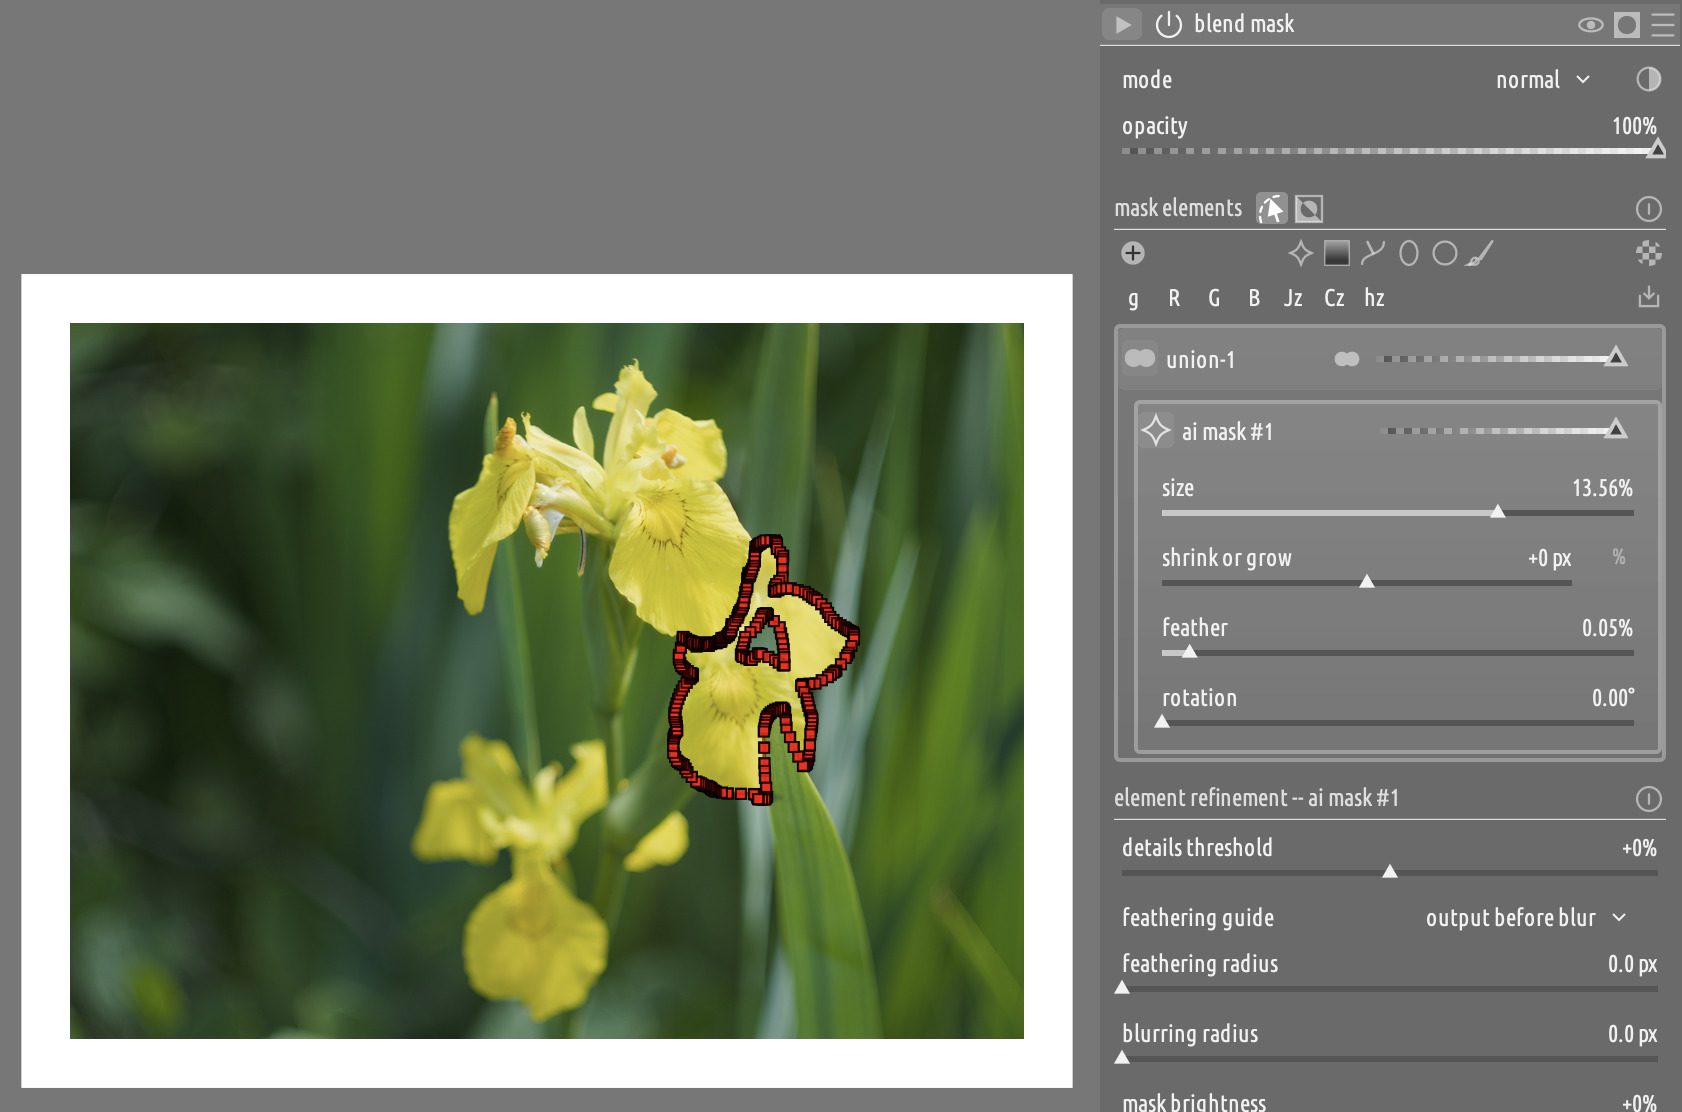Select the gradient mask tool

[1337, 253]
